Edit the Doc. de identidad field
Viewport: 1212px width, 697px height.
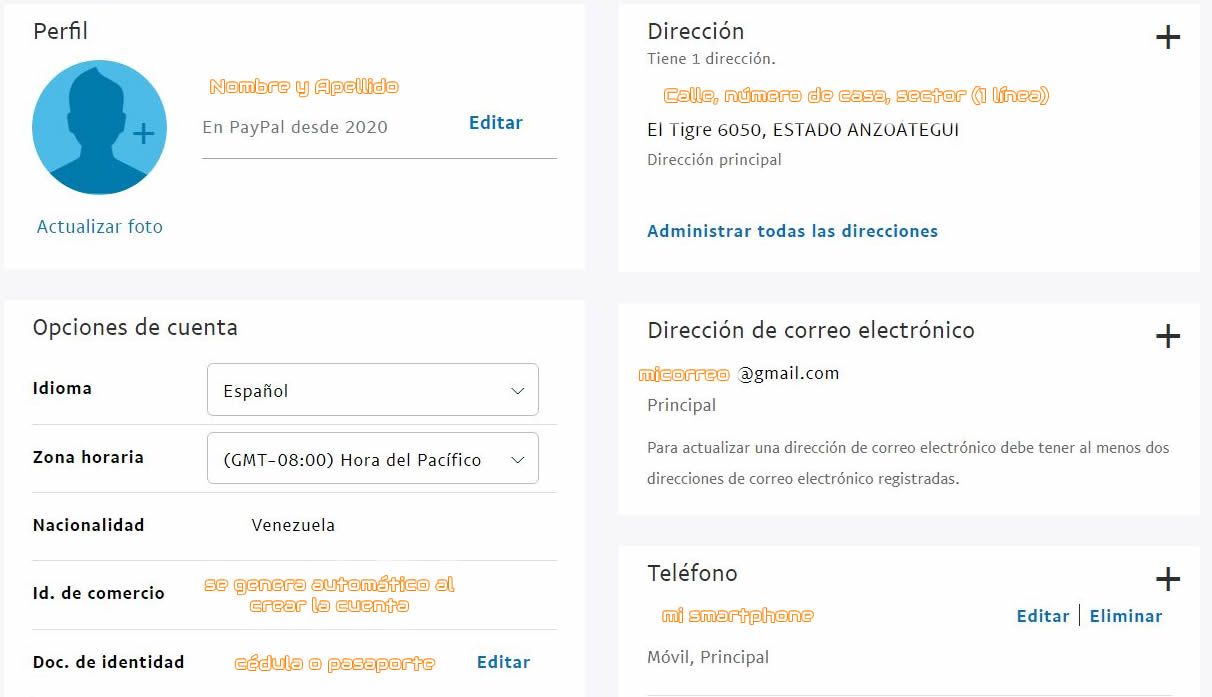503,662
